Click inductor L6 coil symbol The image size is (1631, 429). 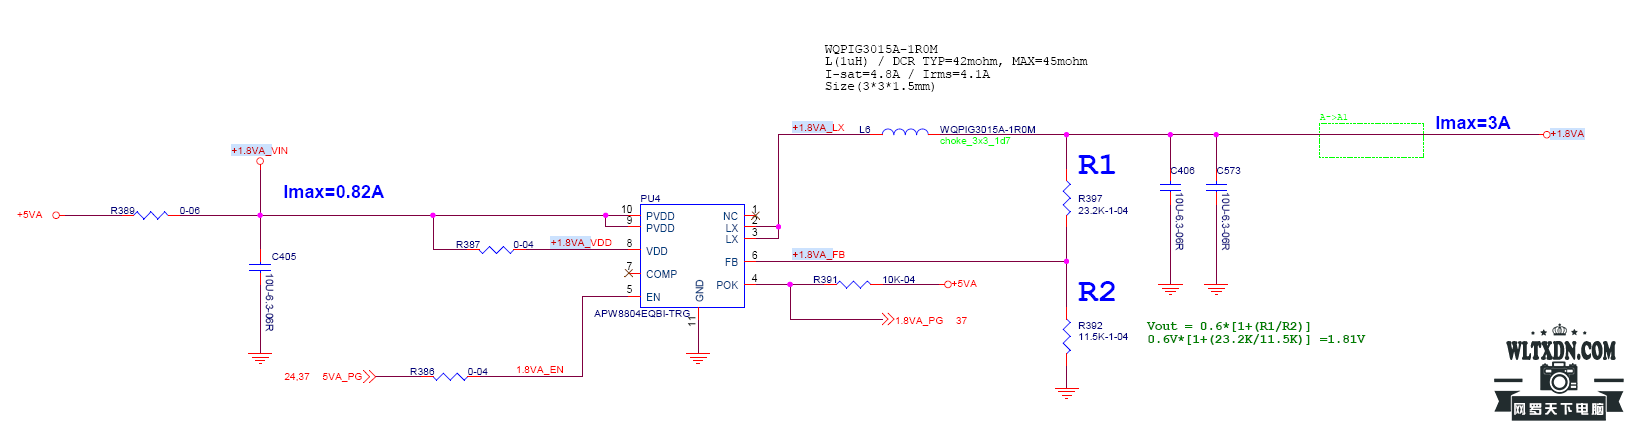pos(904,131)
